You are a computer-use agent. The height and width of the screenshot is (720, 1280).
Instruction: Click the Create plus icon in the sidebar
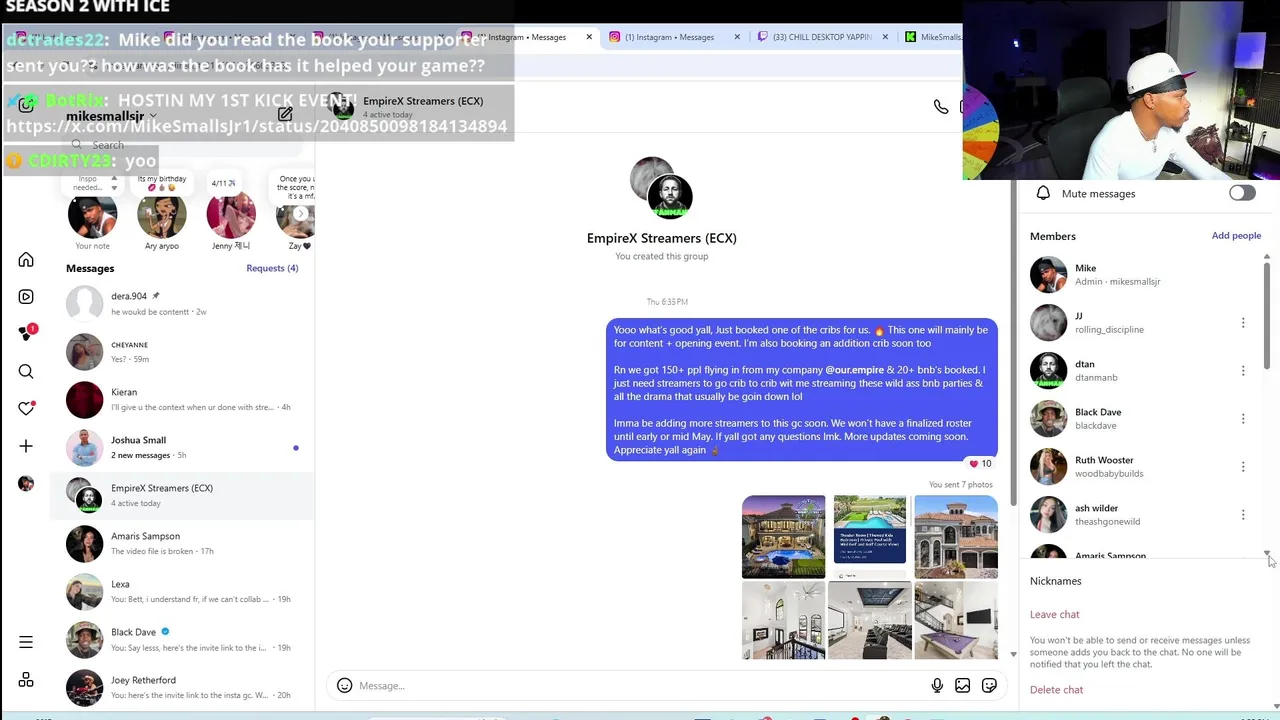pyautogui.click(x=26, y=446)
